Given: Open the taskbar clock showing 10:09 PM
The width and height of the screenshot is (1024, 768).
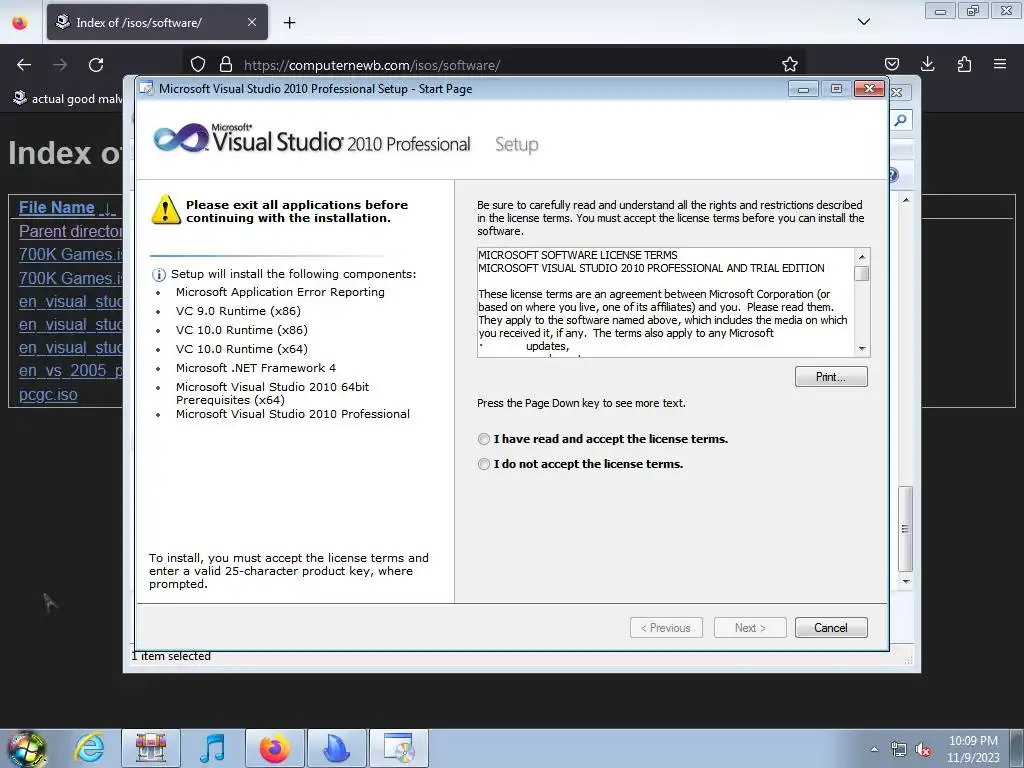Looking at the screenshot, I should [973, 749].
